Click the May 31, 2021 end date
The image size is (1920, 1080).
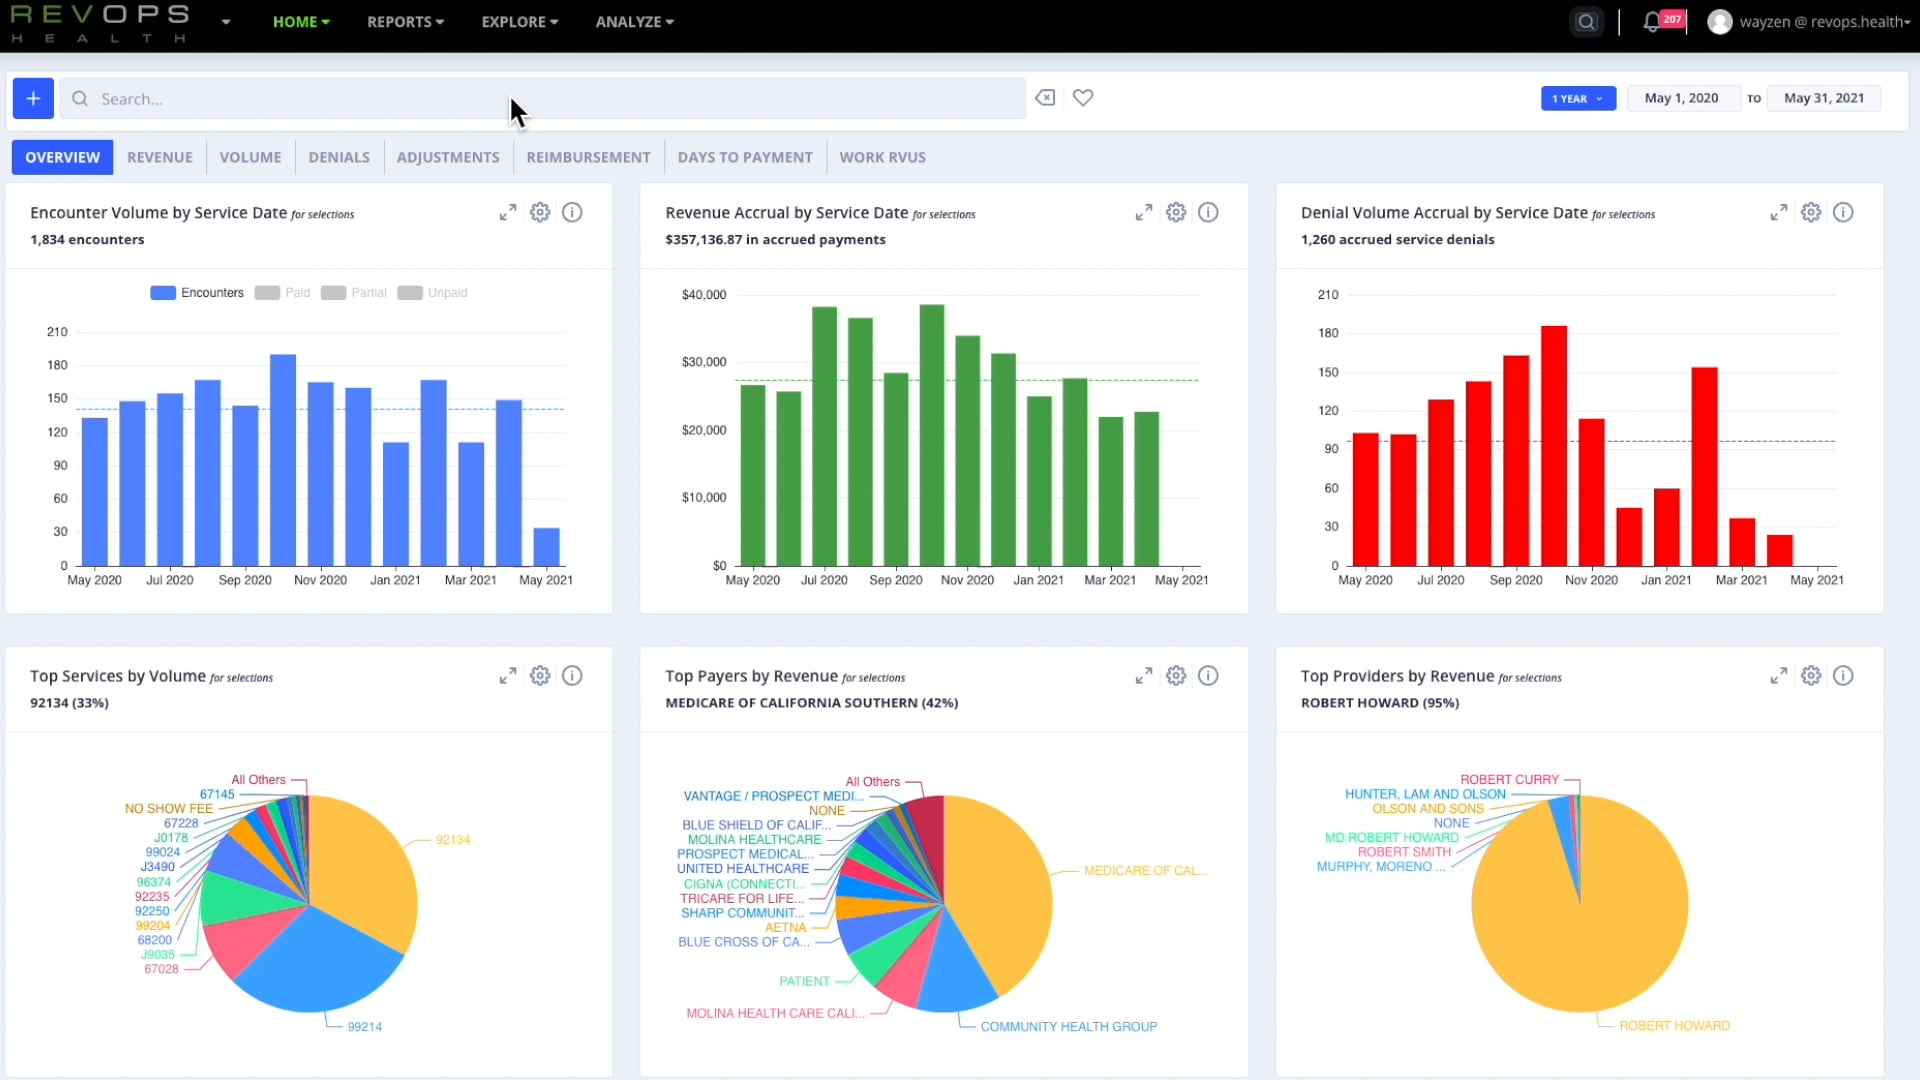[x=1824, y=98]
